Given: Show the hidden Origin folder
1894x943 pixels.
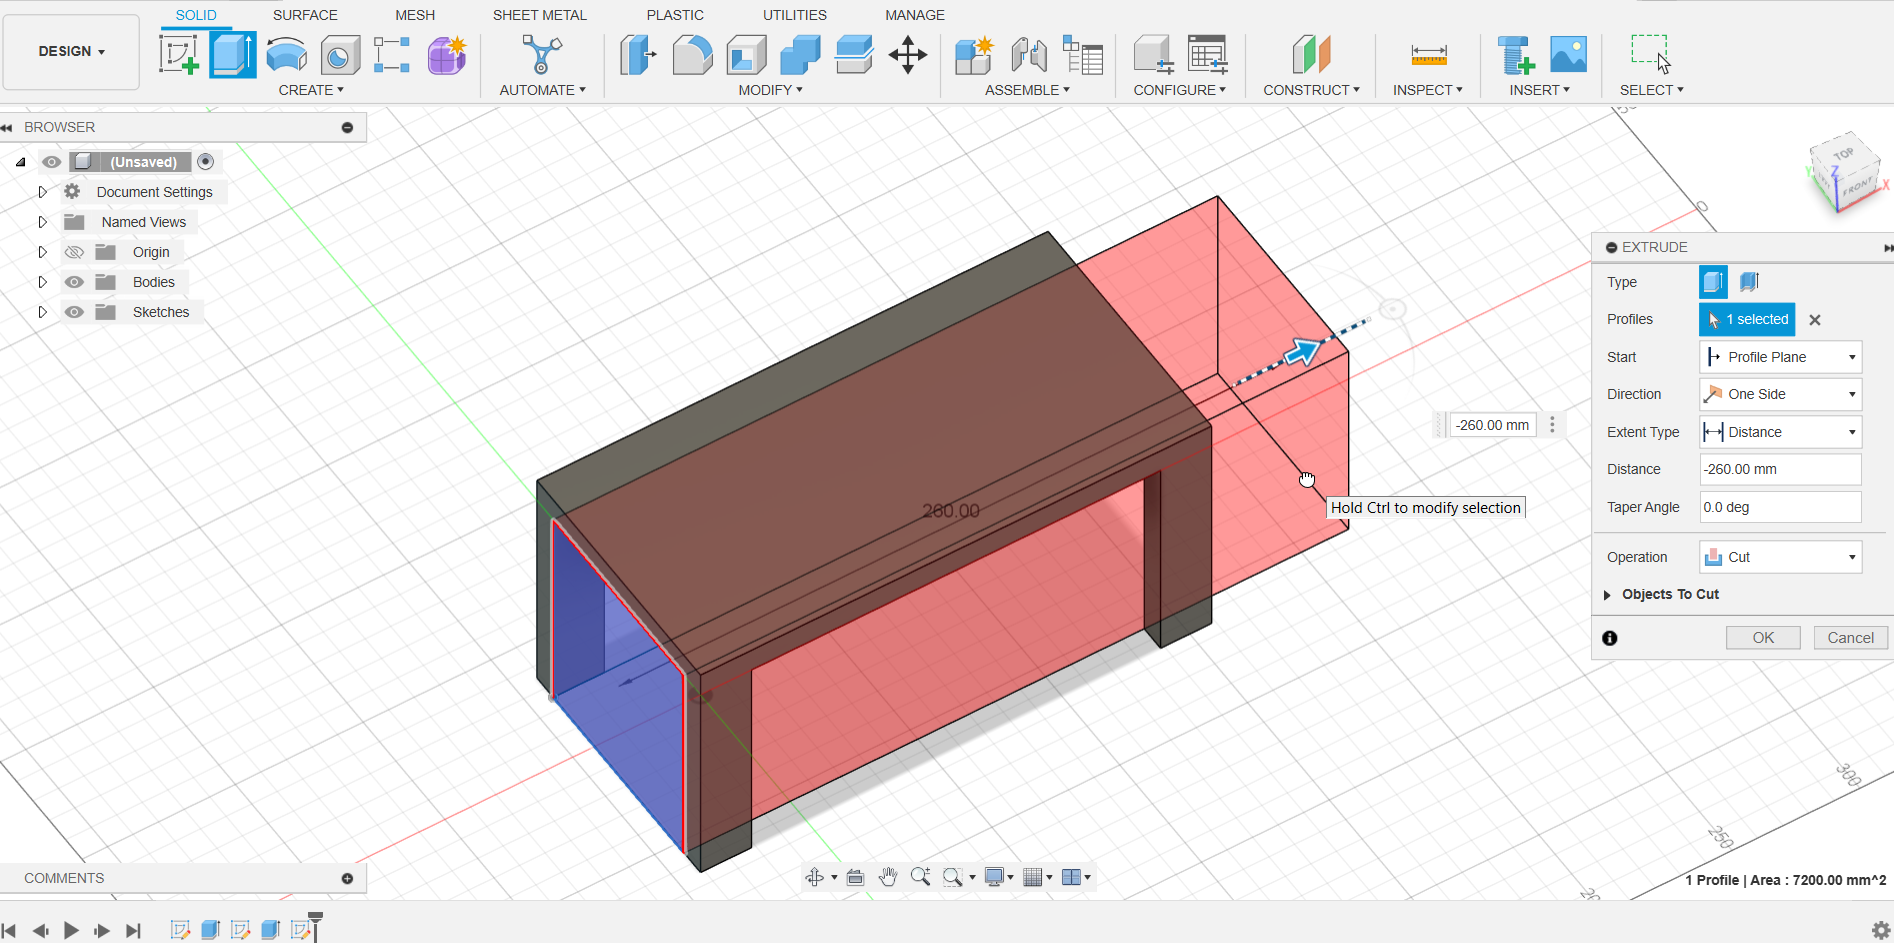Looking at the screenshot, I should click(74, 252).
